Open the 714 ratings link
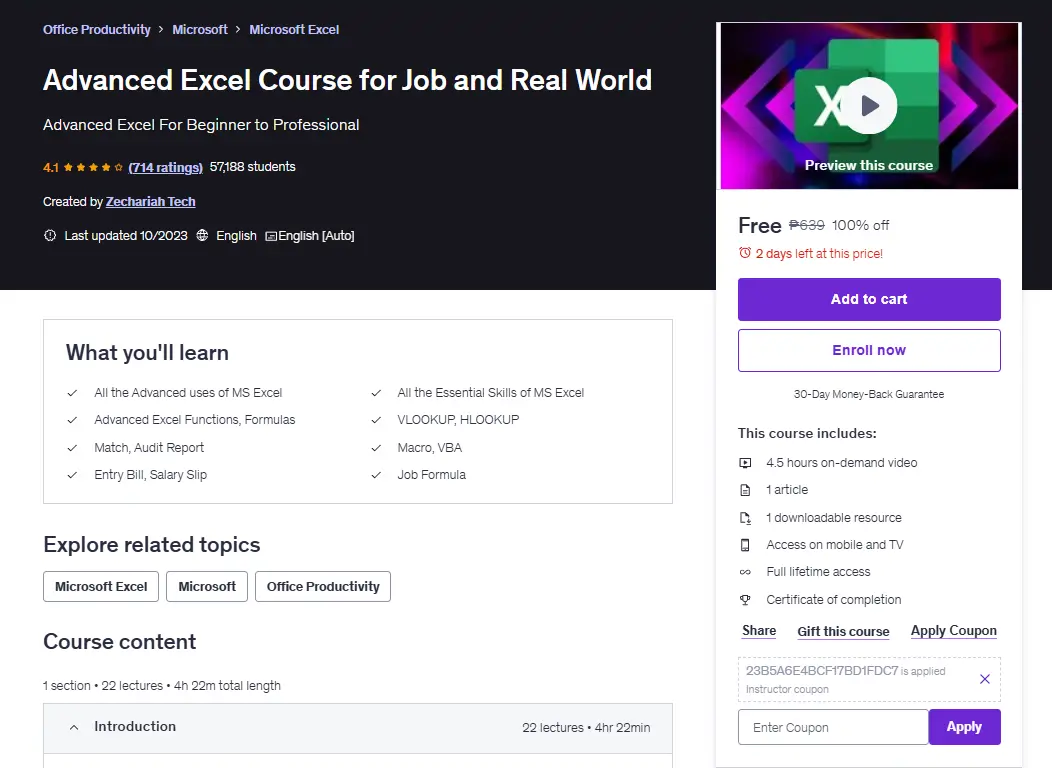1052x768 pixels. 166,167
